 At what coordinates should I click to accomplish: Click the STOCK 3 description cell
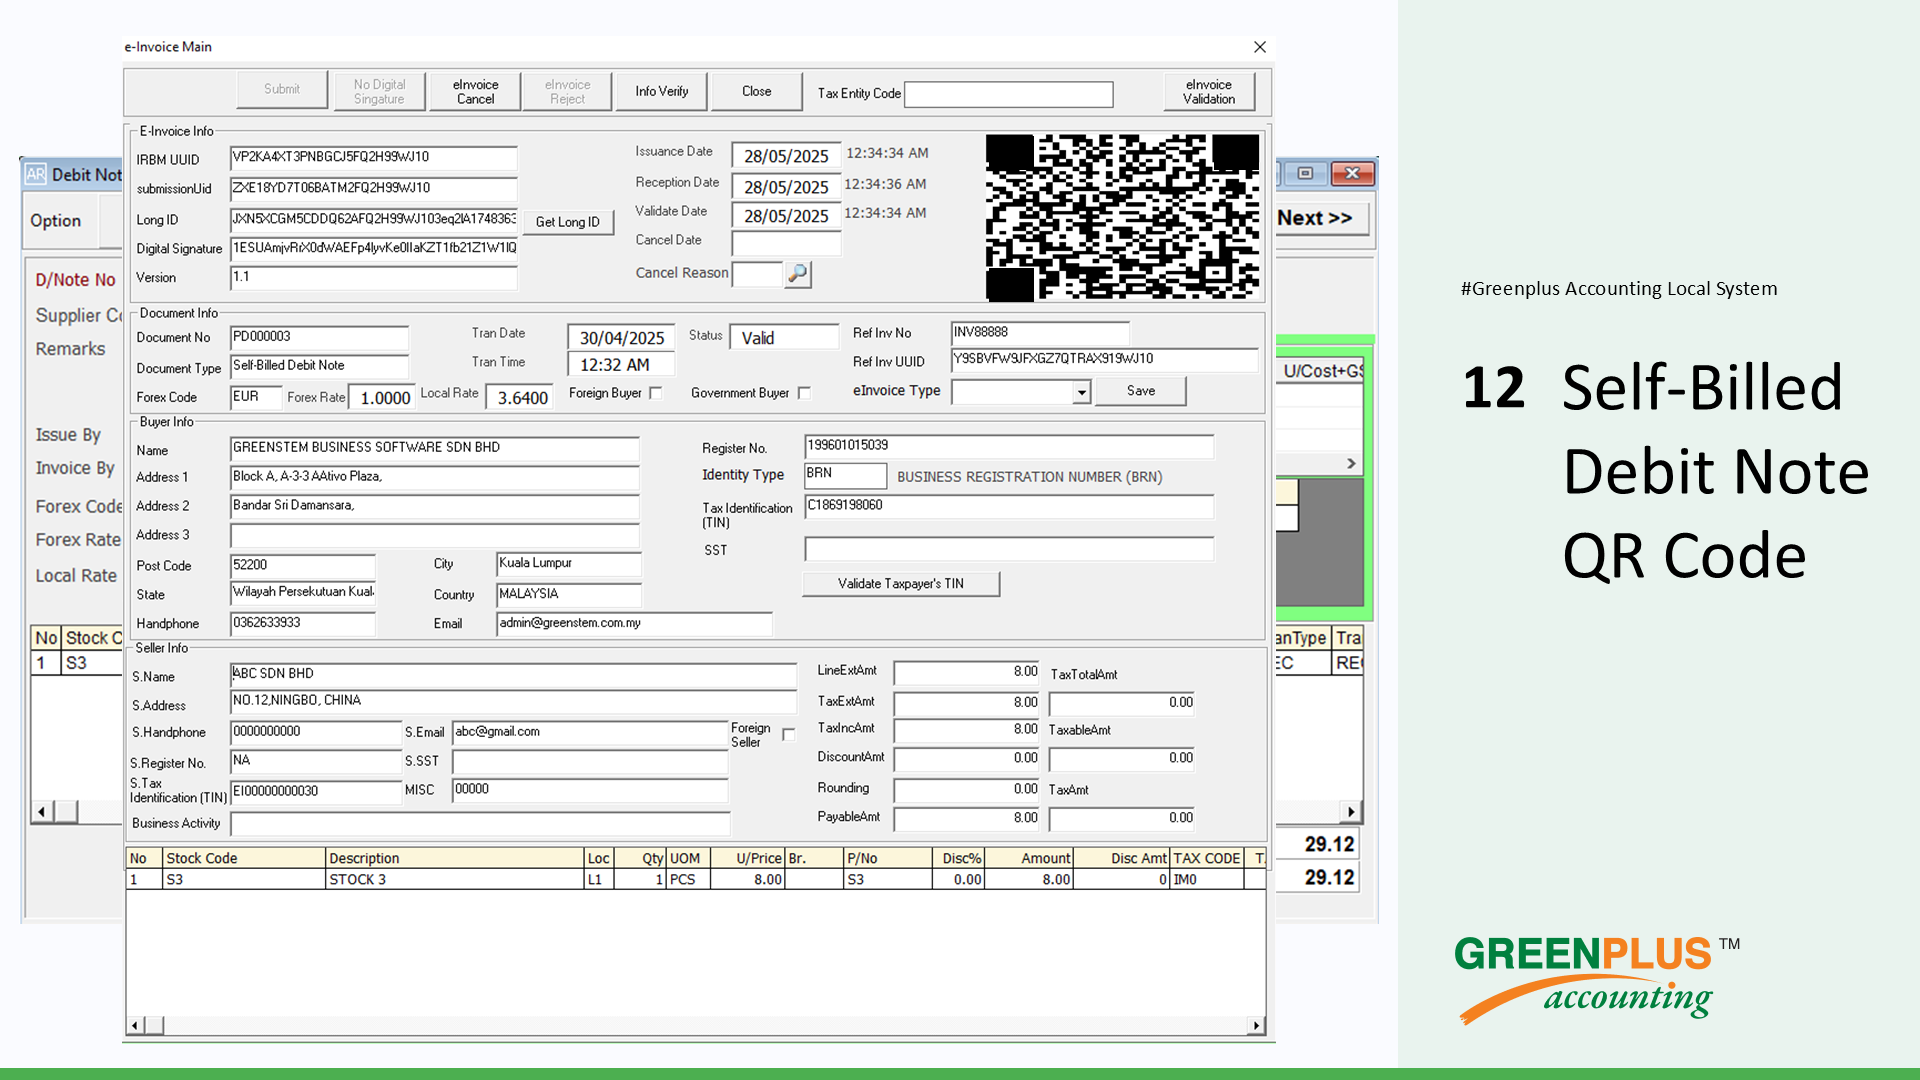coord(455,880)
